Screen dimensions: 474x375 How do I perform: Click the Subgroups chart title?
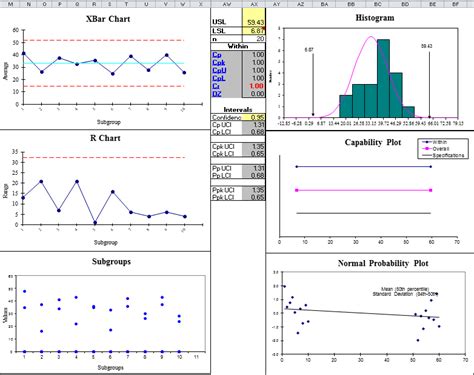coord(111,262)
